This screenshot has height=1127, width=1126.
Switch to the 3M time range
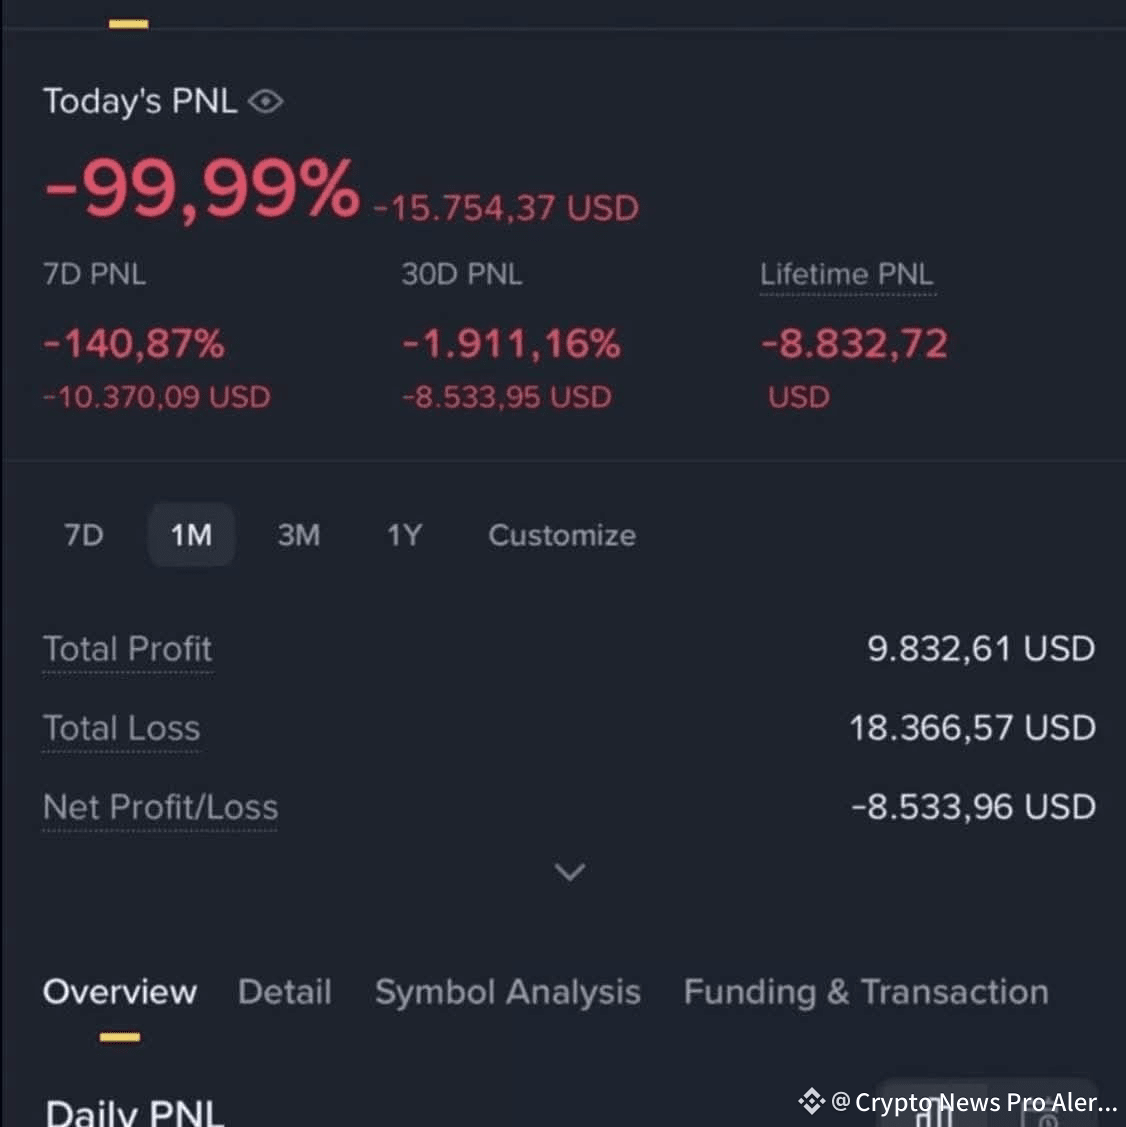click(299, 535)
